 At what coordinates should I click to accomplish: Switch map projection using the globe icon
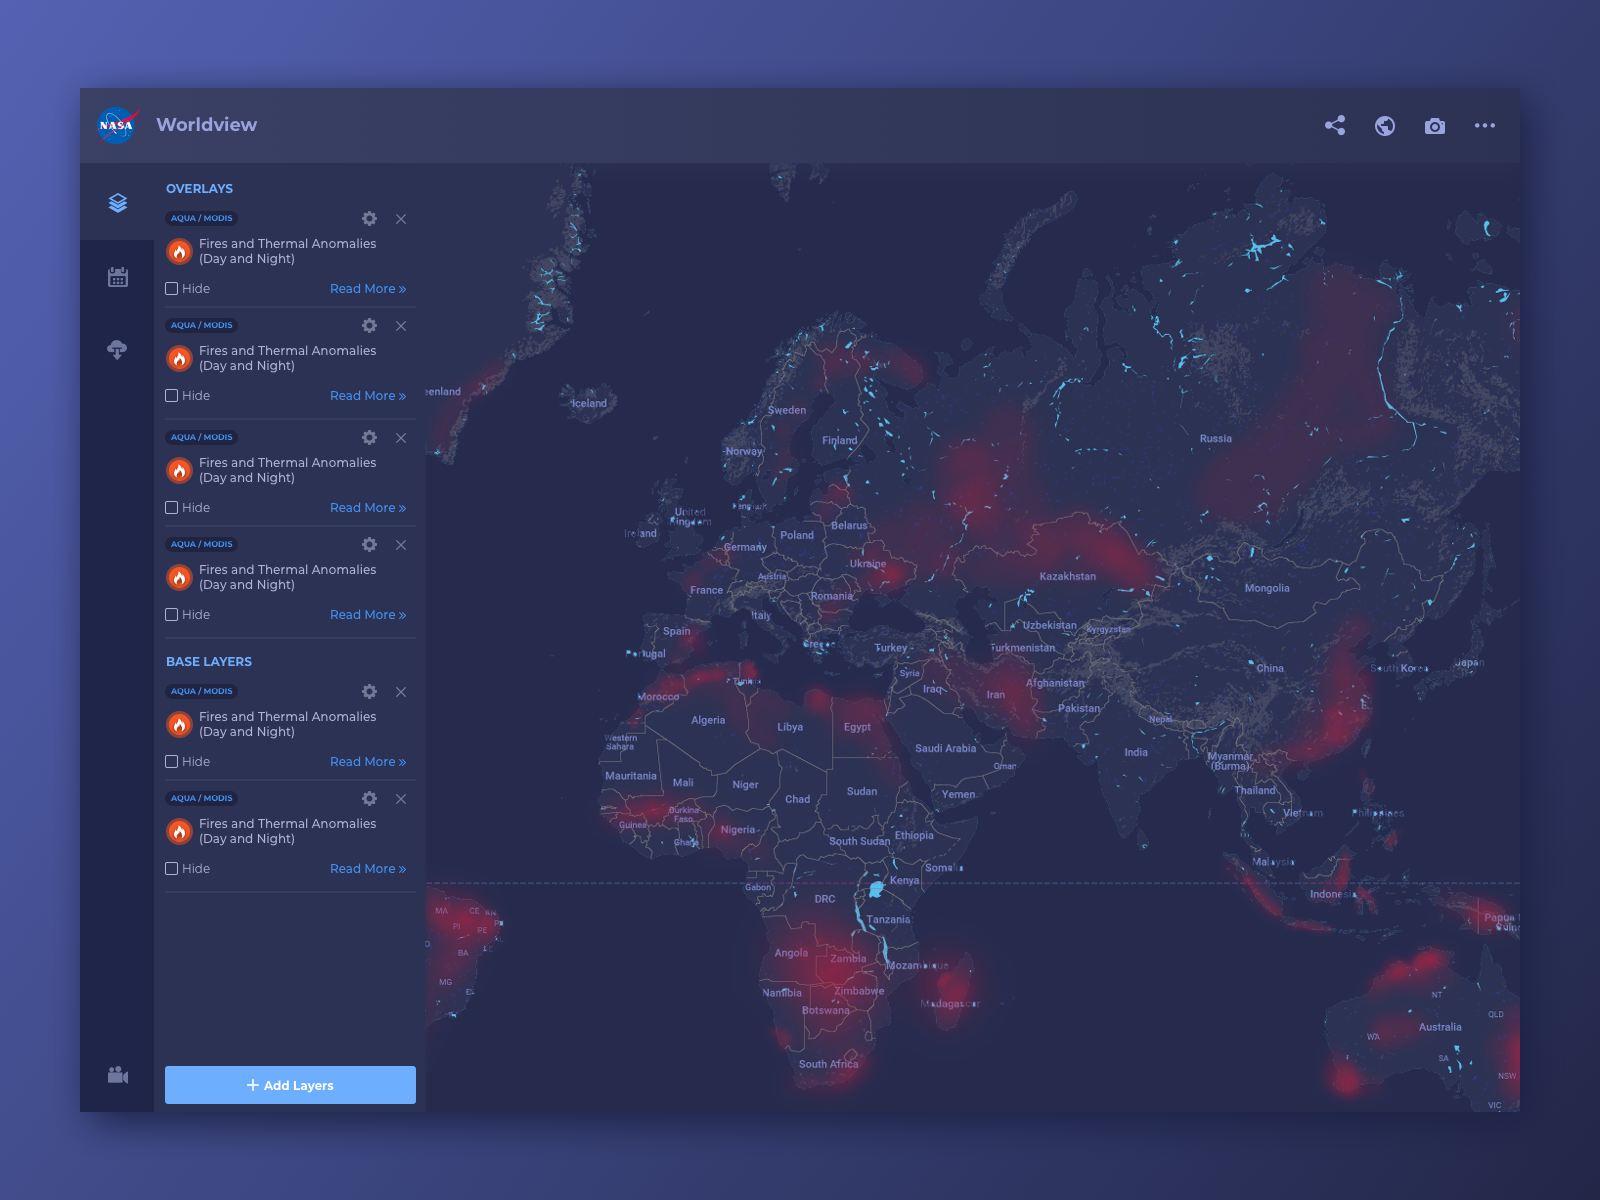(x=1384, y=126)
